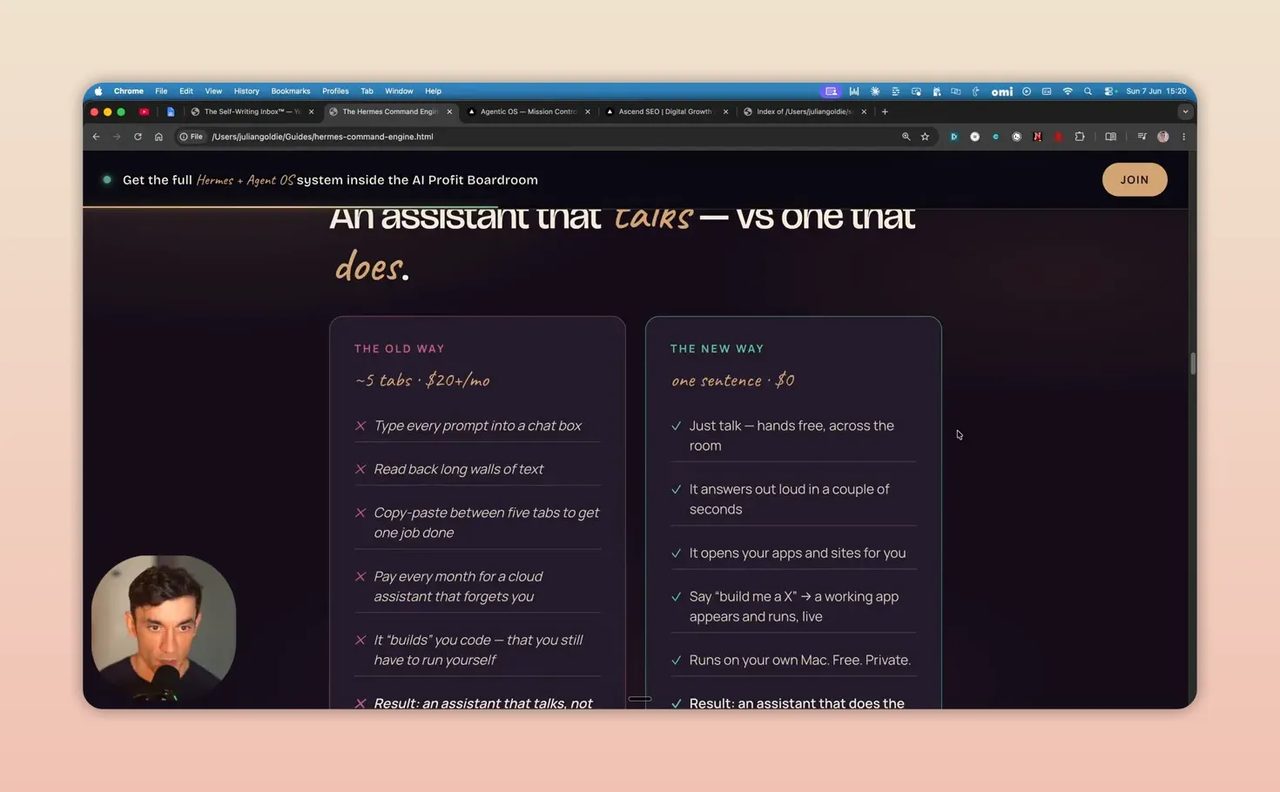This screenshot has height=792, width=1280.
Task: Open the Chrome three-dot menu
Action: click(x=1184, y=136)
